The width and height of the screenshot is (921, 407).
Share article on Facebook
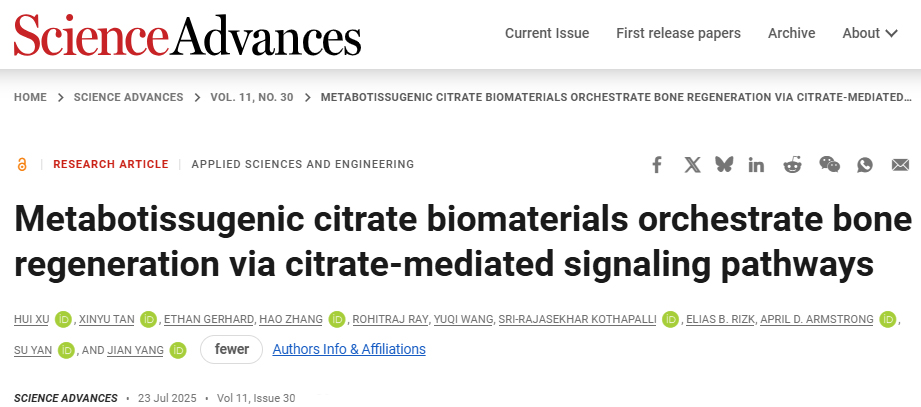click(657, 165)
